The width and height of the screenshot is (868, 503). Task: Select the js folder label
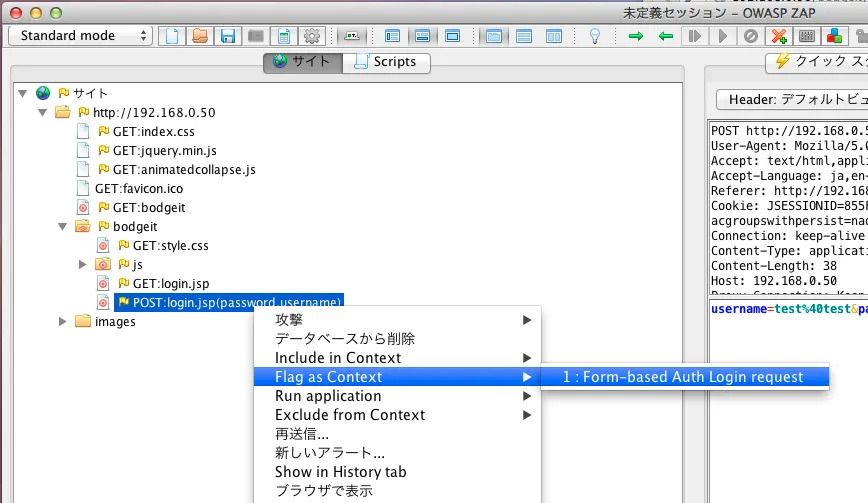coord(137,265)
